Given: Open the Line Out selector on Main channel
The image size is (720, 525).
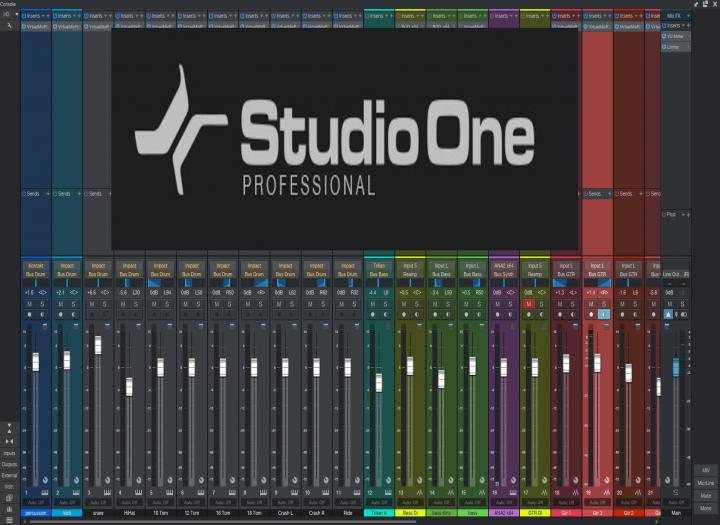Looking at the screenshot, I should point(676,274).
